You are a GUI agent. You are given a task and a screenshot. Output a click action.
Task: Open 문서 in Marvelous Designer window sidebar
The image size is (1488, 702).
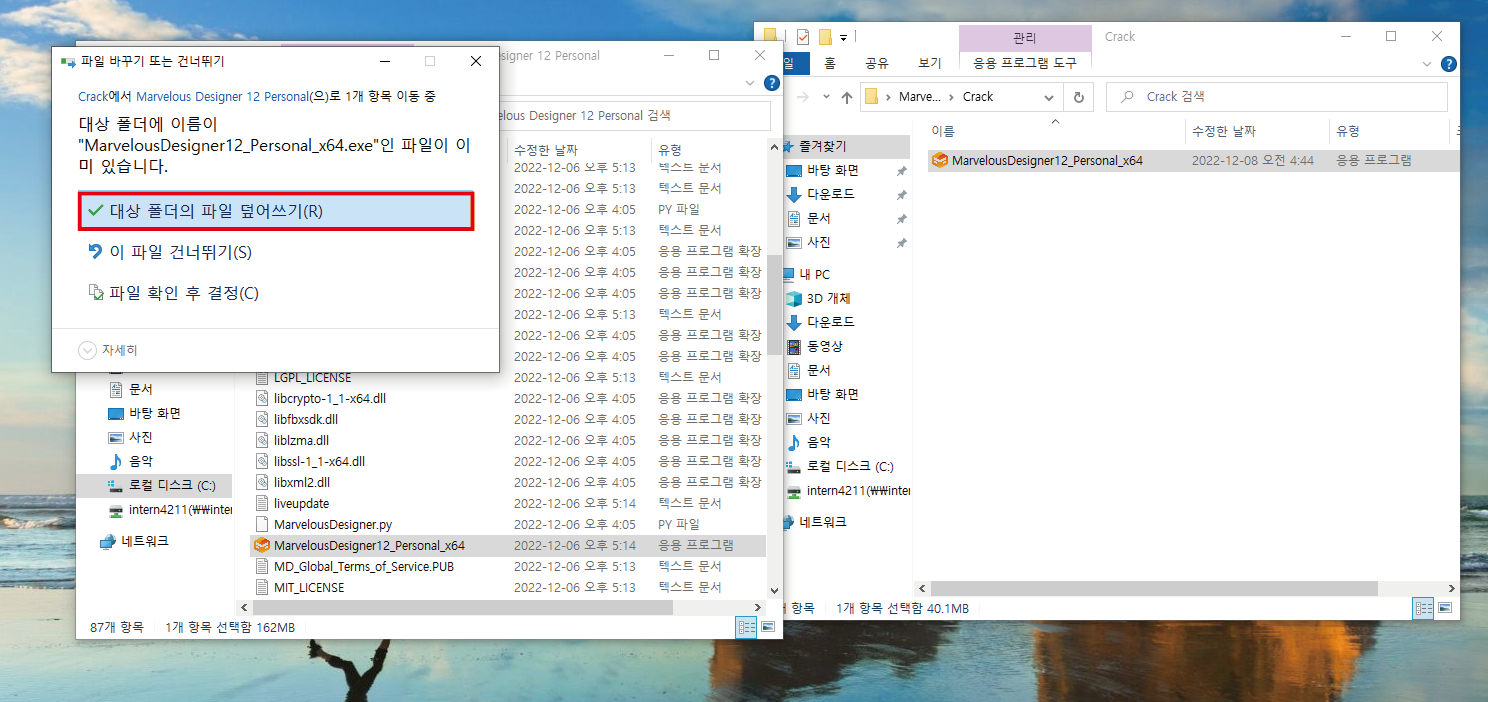141,389
